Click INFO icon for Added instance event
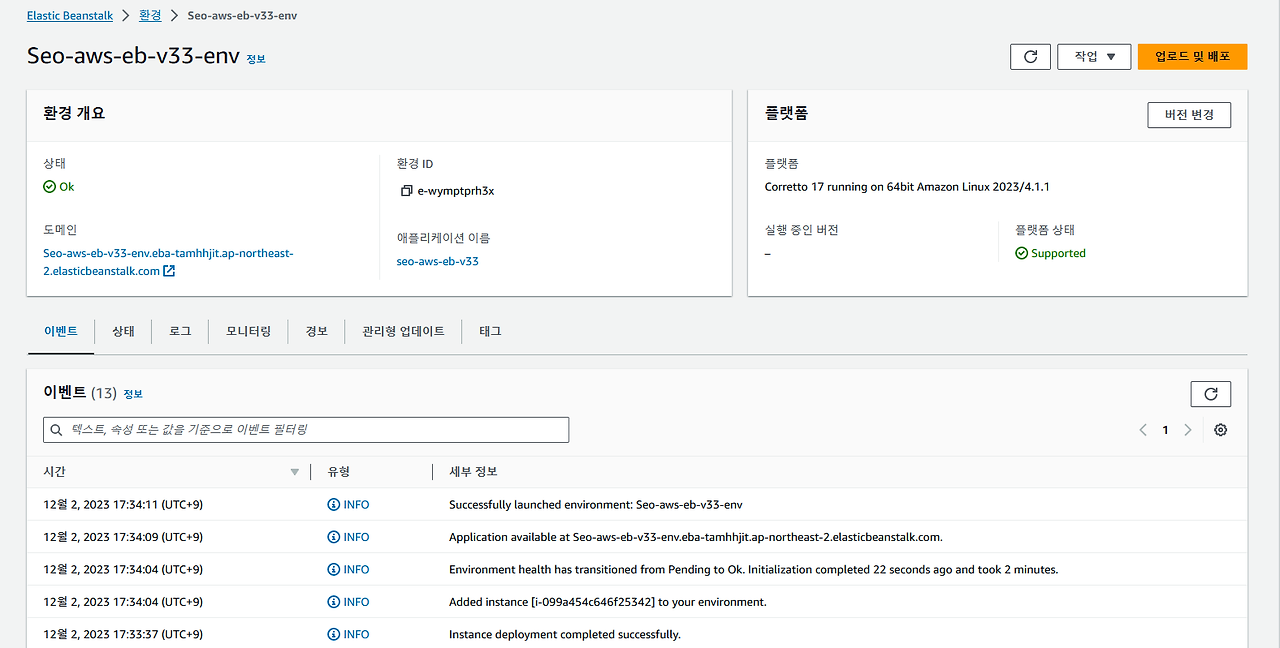1280x648 pixels. click(x=333, y=602)
